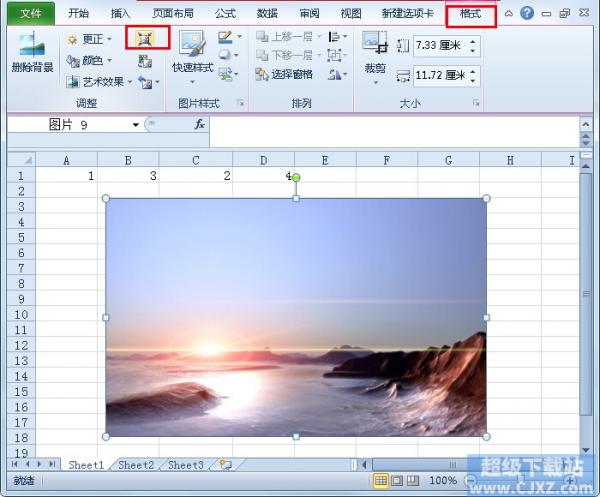Image resolution: width=600 pixels, height=497 pixels.
Task: Click the picture width field 11.72 厘米
Action: (x=440, y=75)
